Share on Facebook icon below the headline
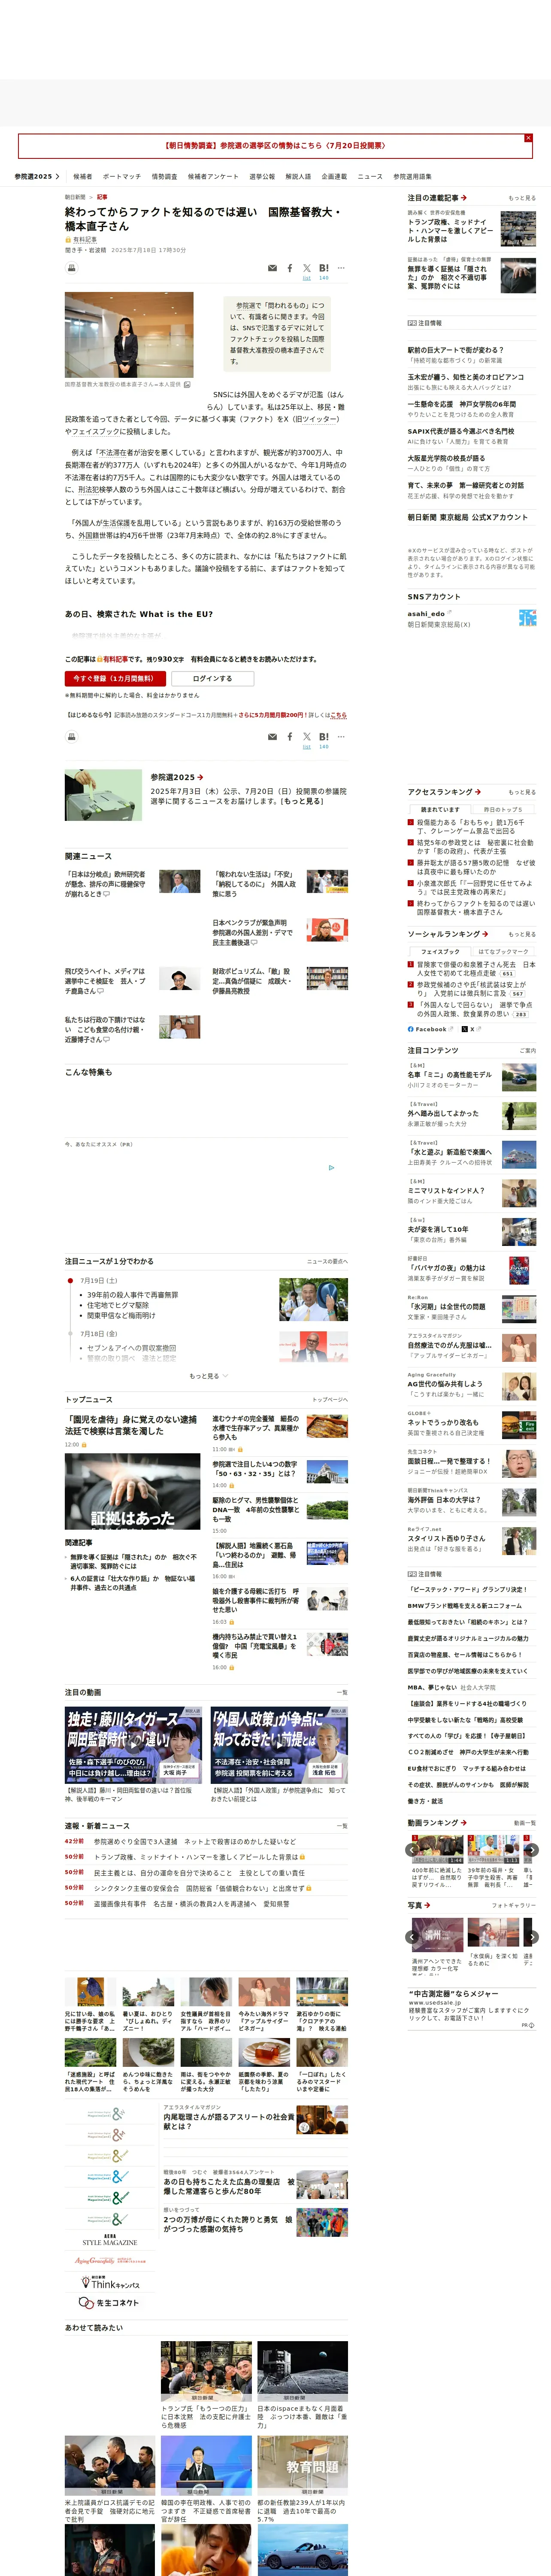This screenshot has width=551, height=2576. [290, 268]
